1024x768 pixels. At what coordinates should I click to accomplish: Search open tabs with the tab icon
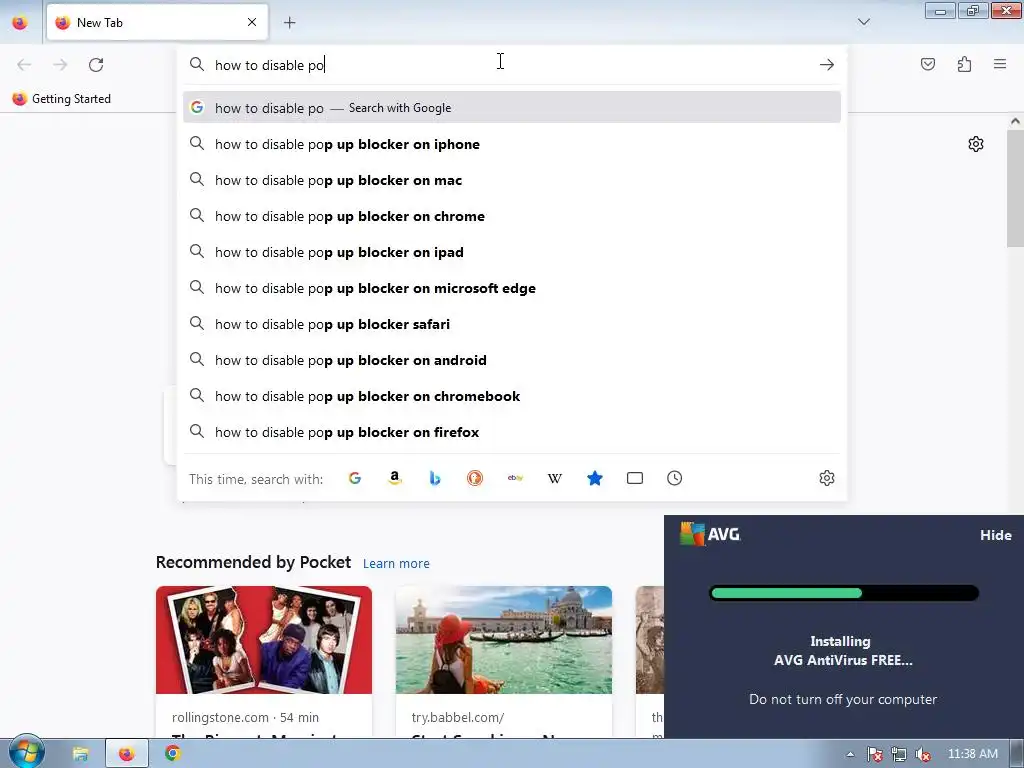pos(635,478)
